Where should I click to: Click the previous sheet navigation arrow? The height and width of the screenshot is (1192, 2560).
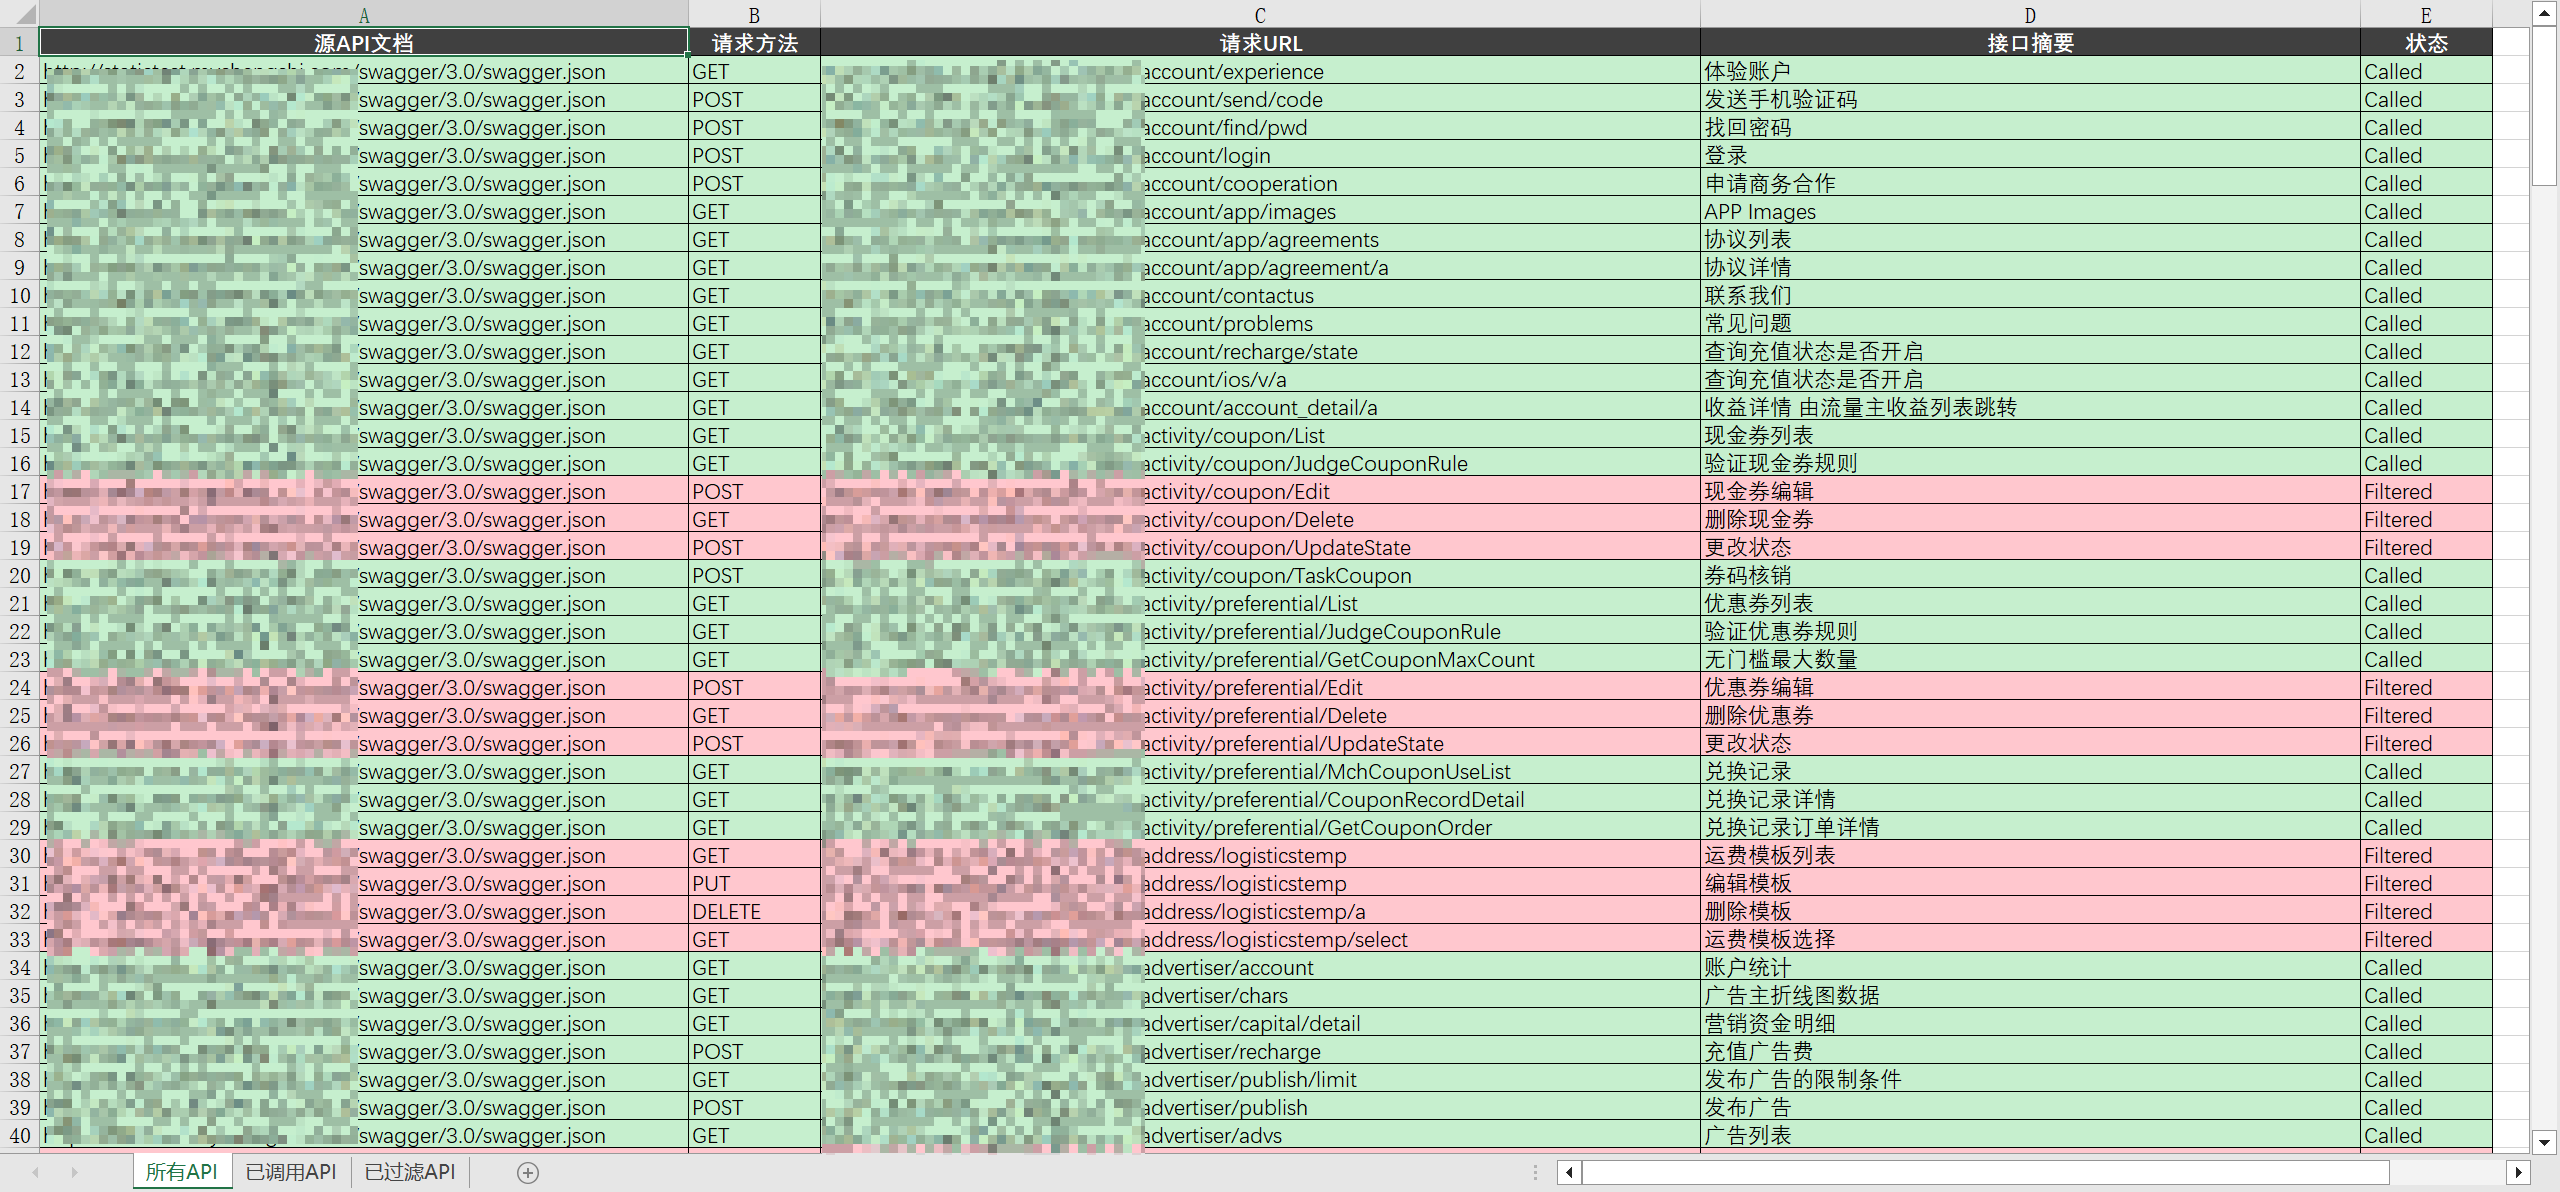coord(36,1172)
